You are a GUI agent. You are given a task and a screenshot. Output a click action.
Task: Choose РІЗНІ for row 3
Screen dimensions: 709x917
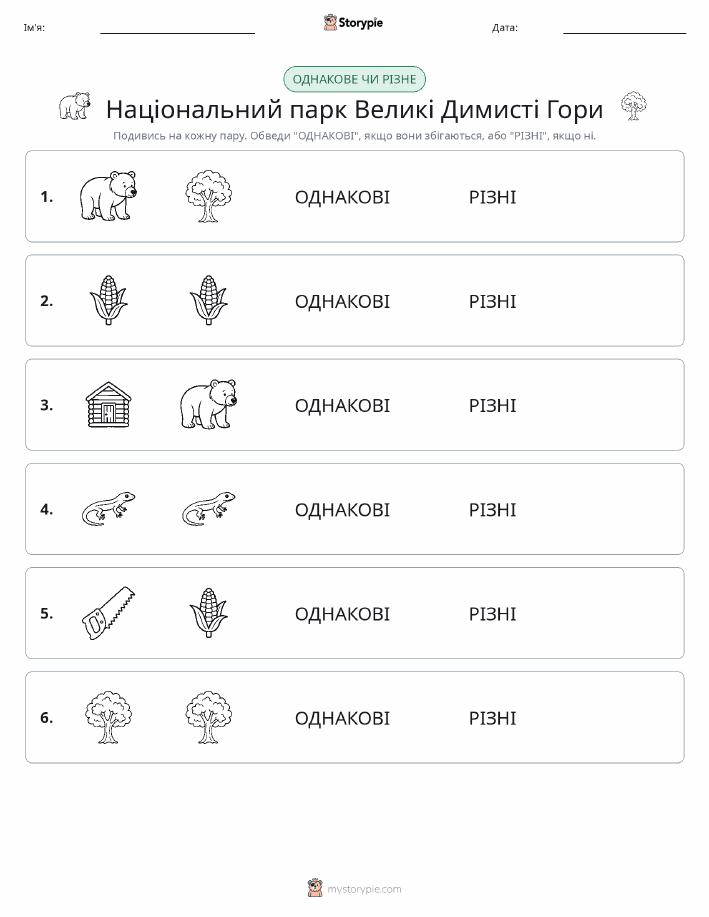[492, 405]
